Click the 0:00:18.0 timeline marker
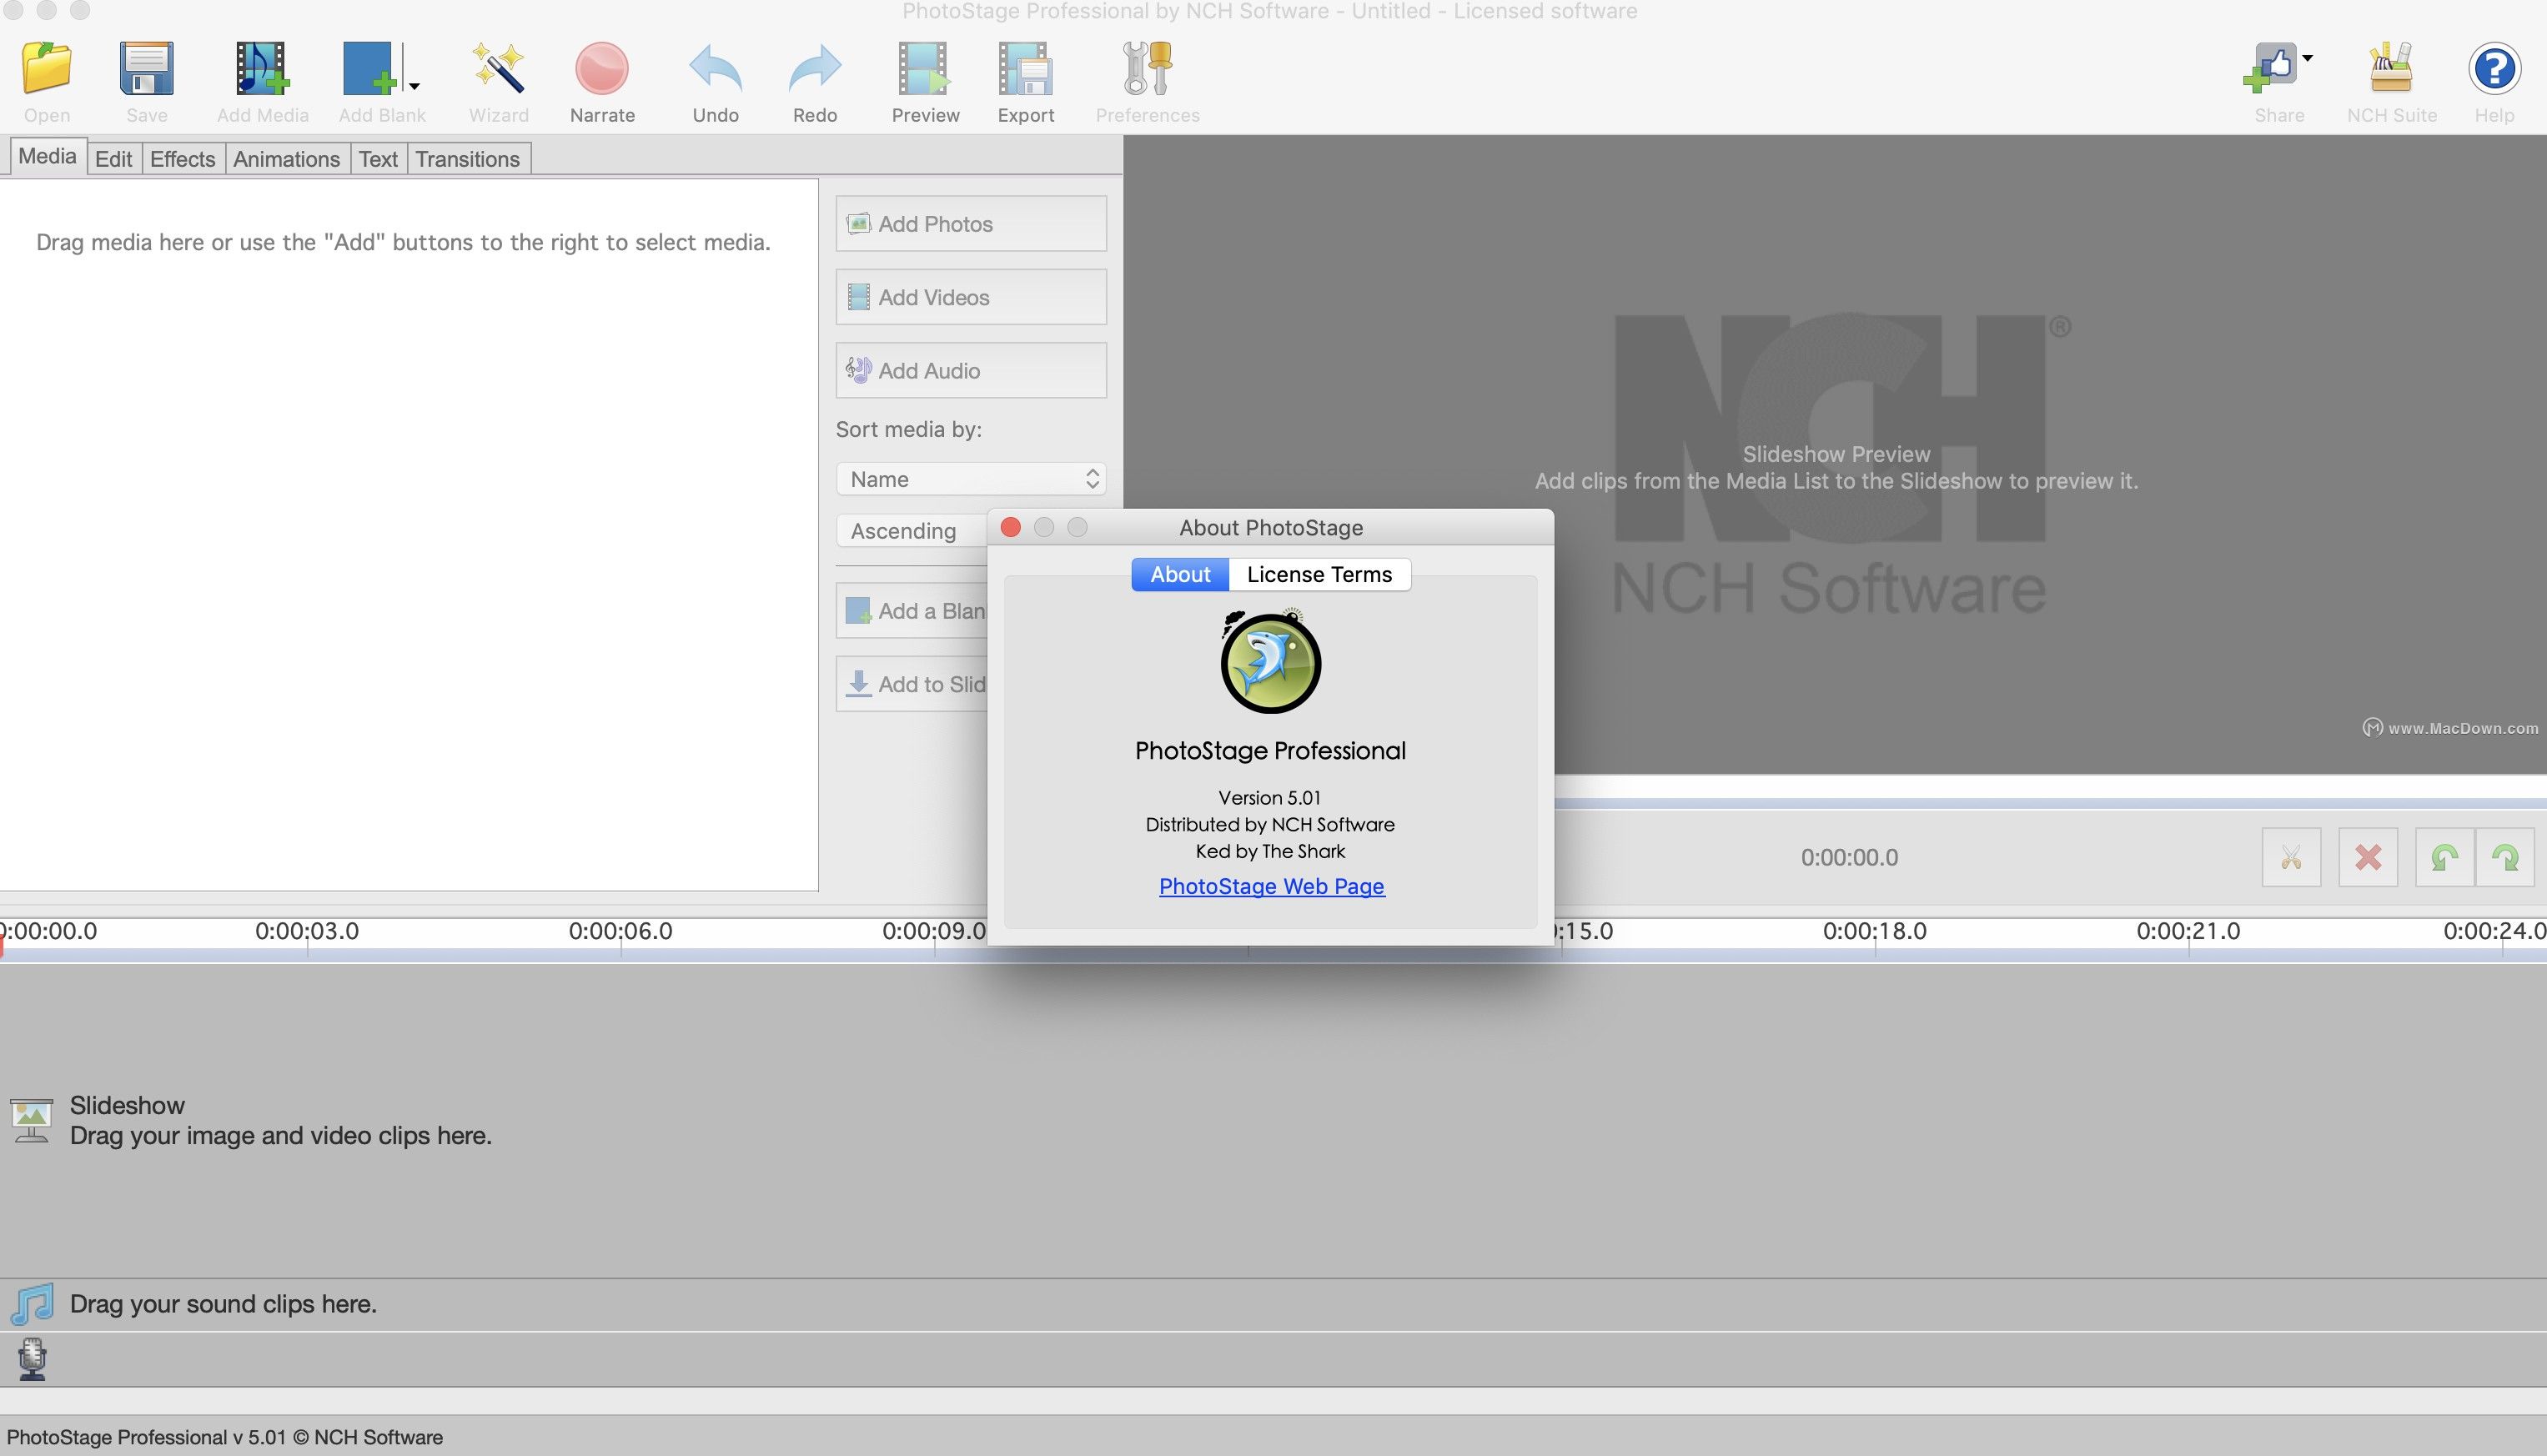This screenshot has height=1456, width=2547. pyautogui.click(x=1874, y=931)
